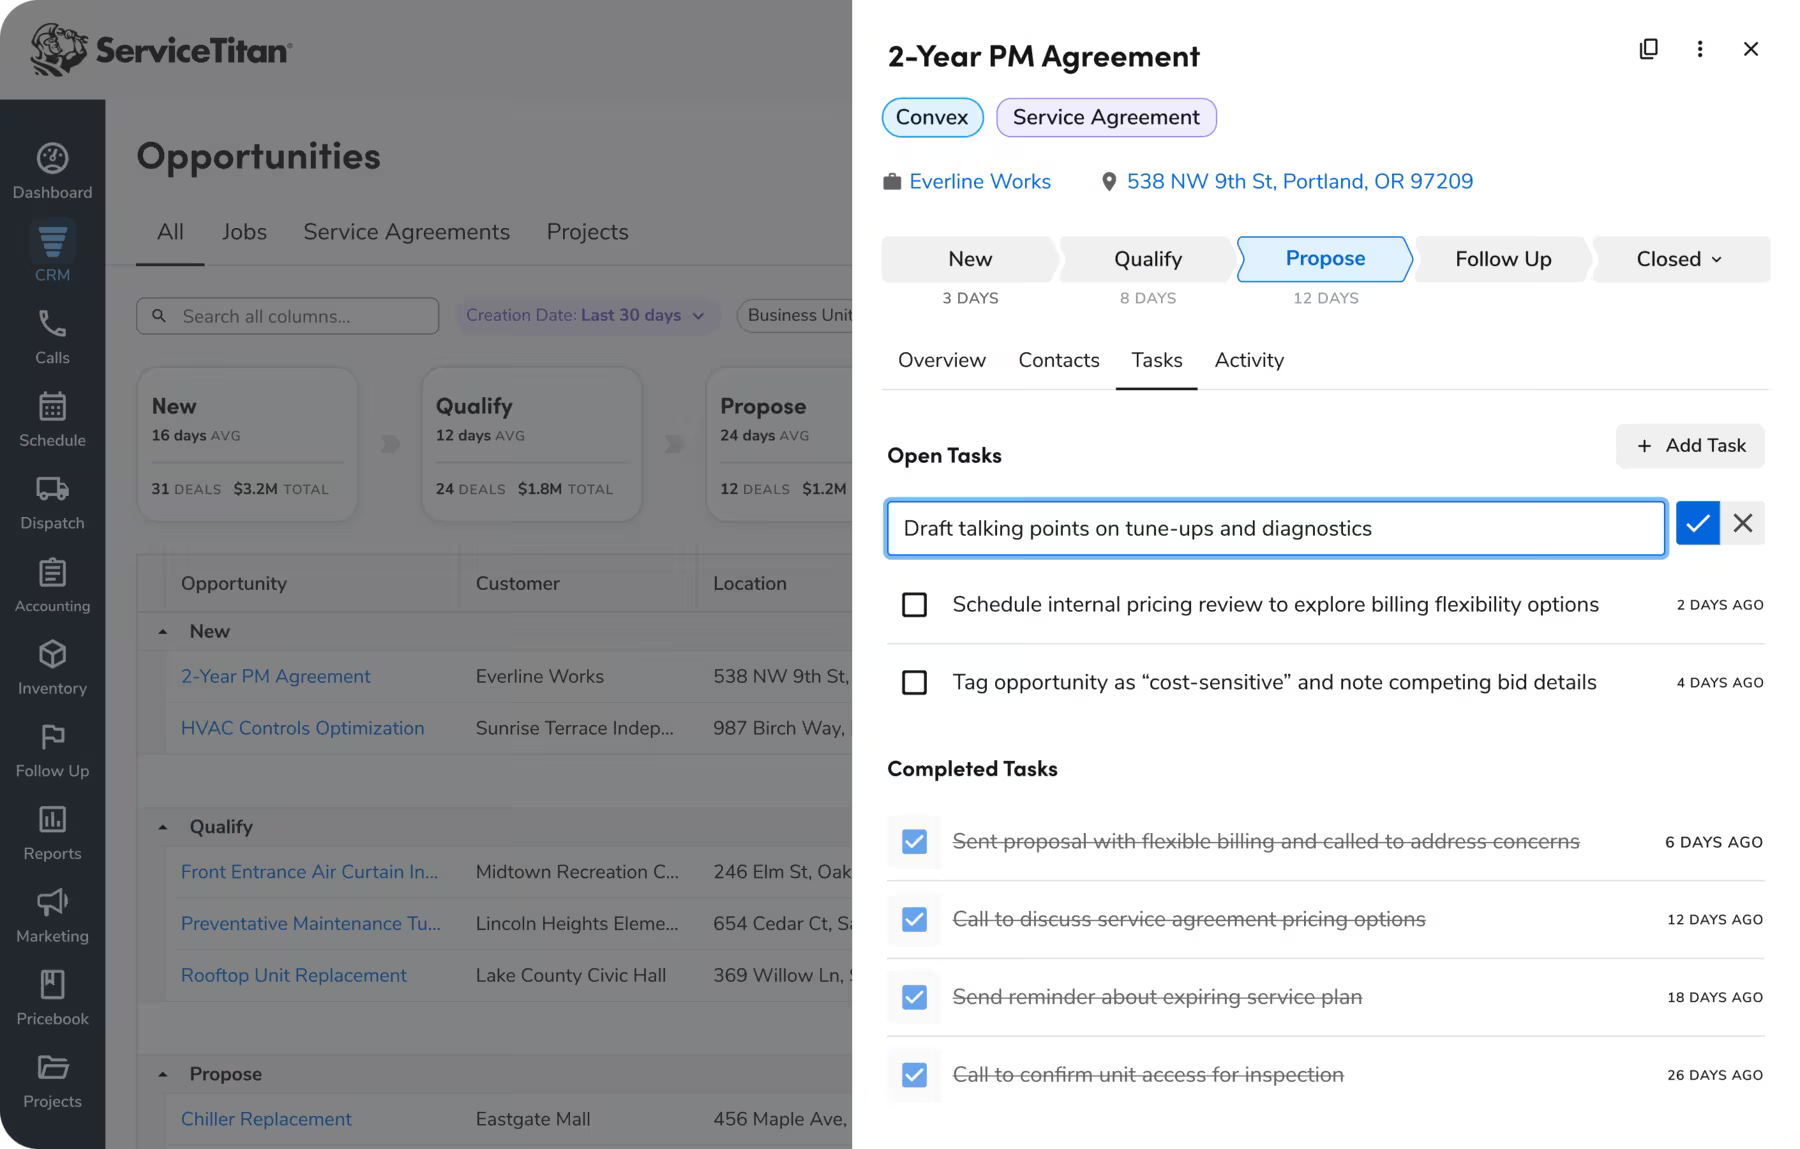The image size is (1800, 1149).
Task: Switch to the Overview tab
Action: point(942,360)
